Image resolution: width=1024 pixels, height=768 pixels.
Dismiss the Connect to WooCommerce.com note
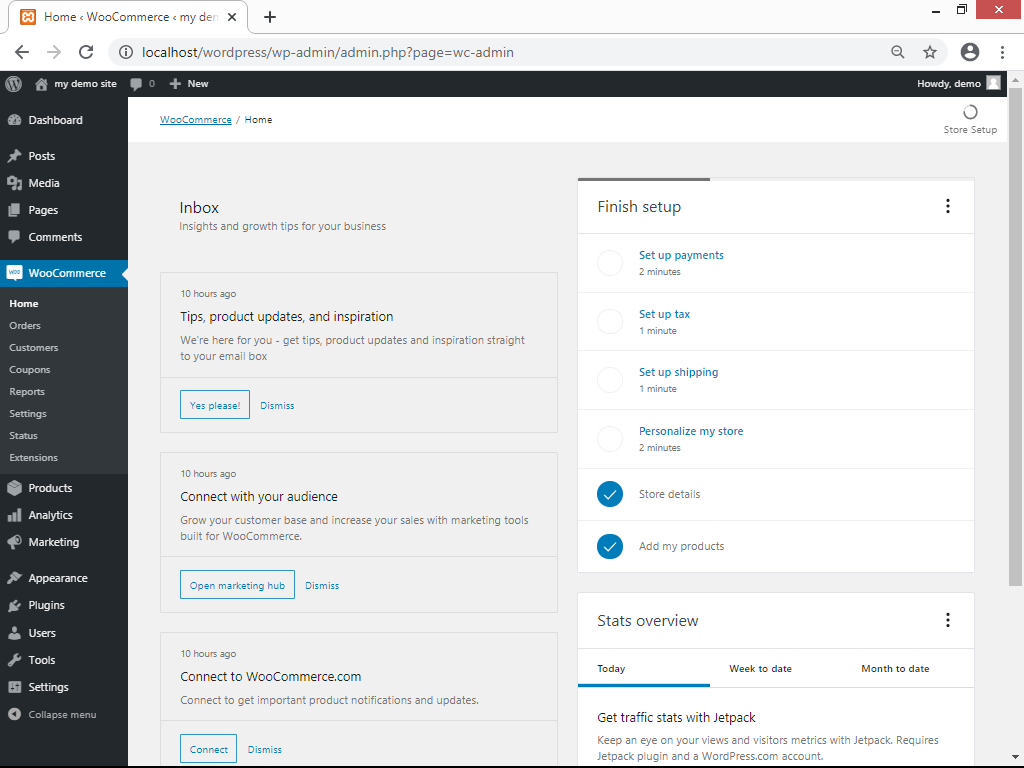264,750
